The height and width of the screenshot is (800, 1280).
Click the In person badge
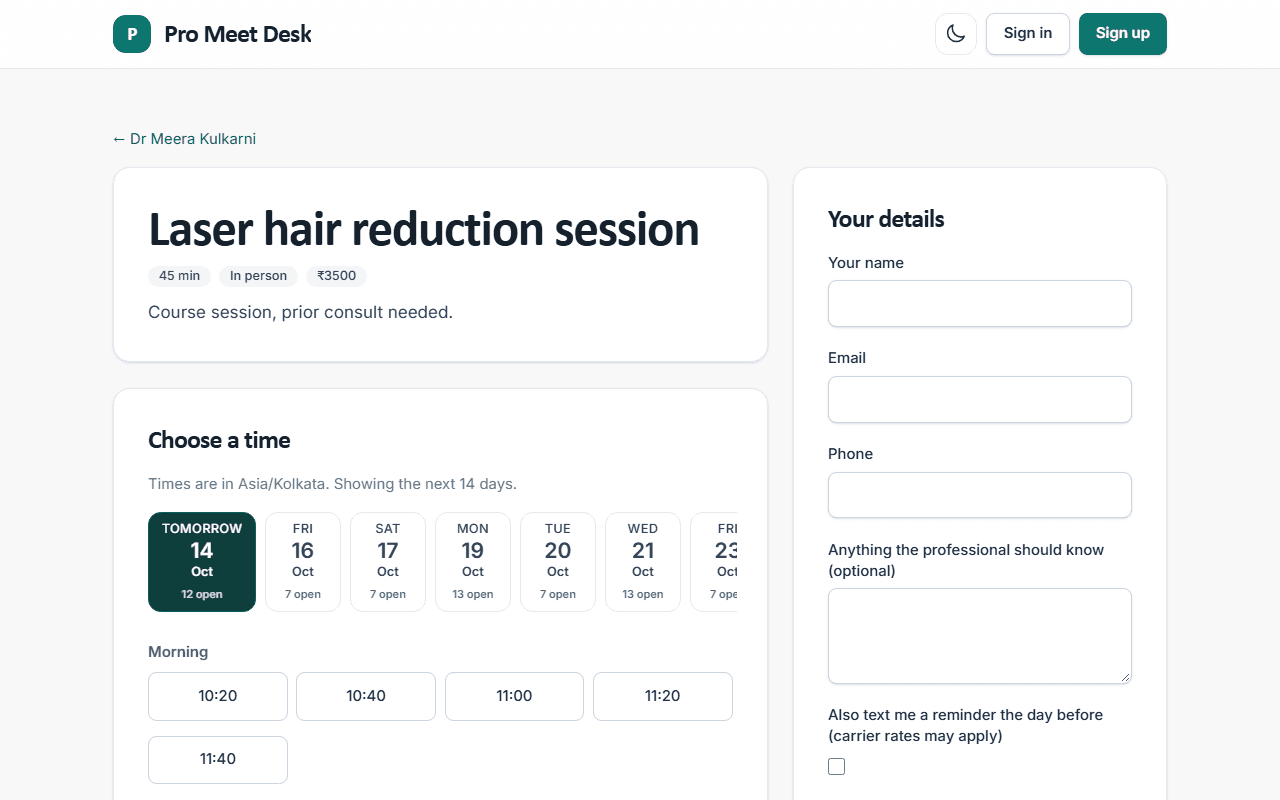pyautogui.click(x=258, y=276)
